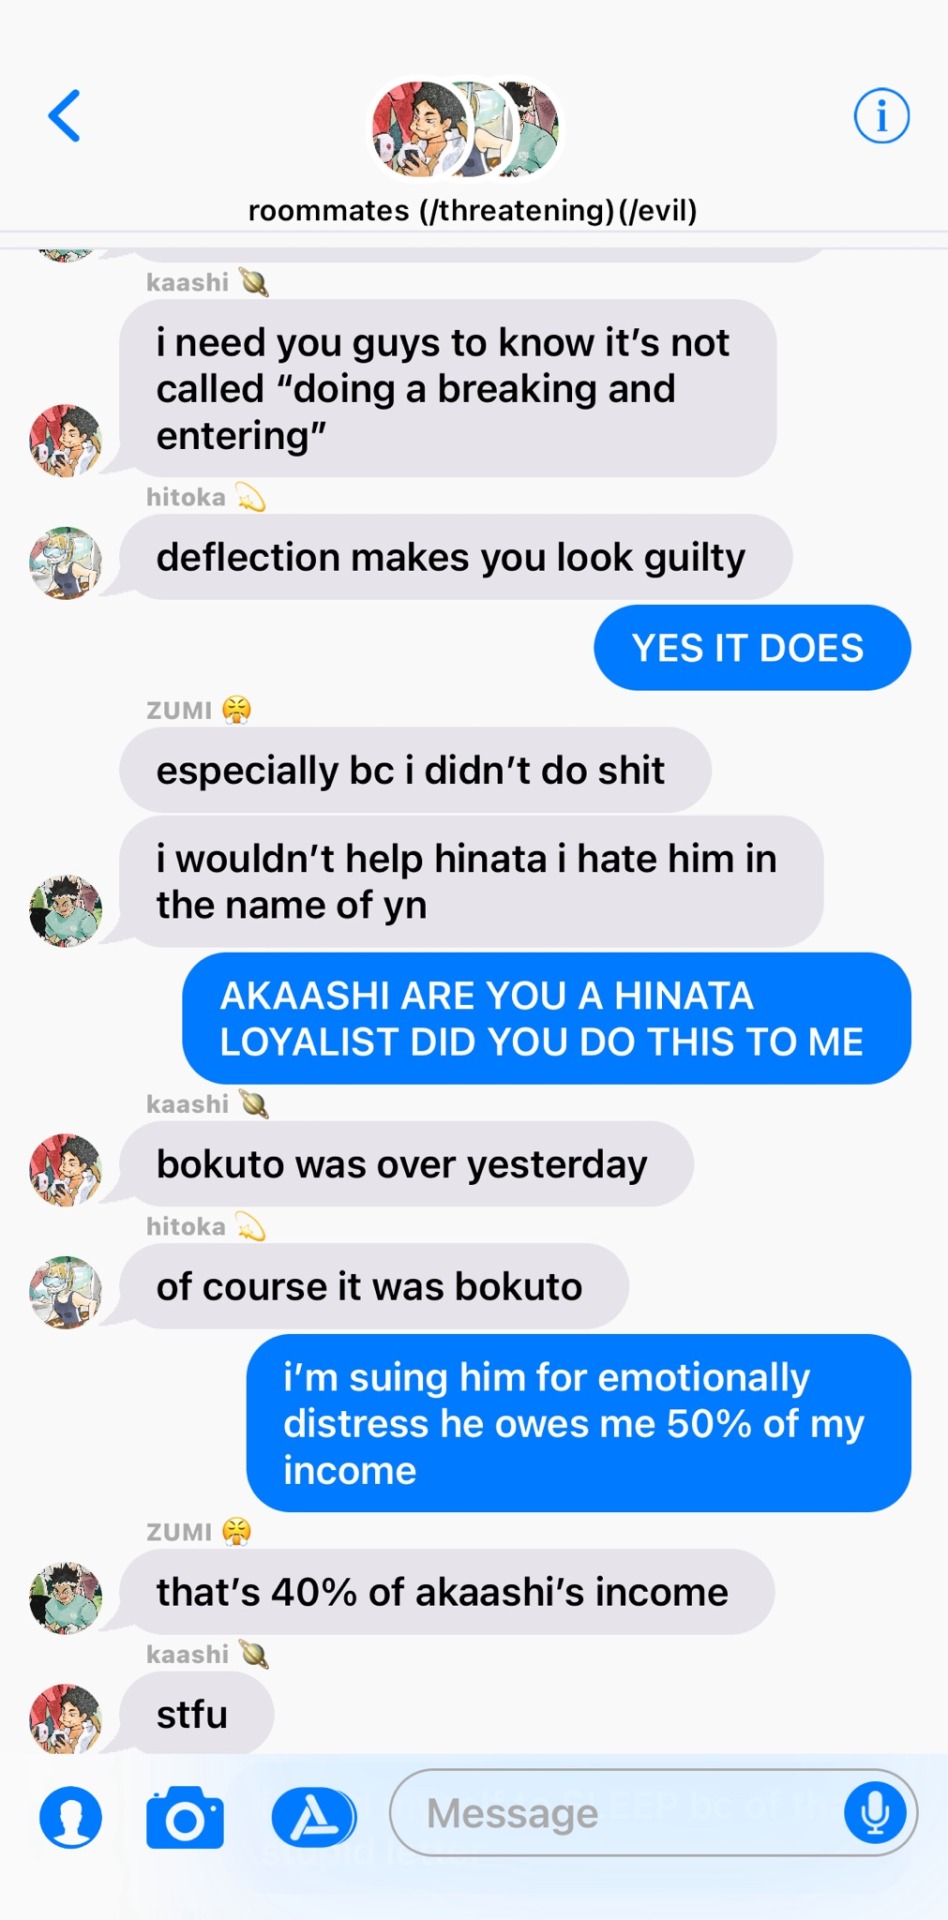Tap the "i'm suing him" blue message
Image resolution: width=948 pixels, height=1920 pixels.
click(x=578, y=1423)
